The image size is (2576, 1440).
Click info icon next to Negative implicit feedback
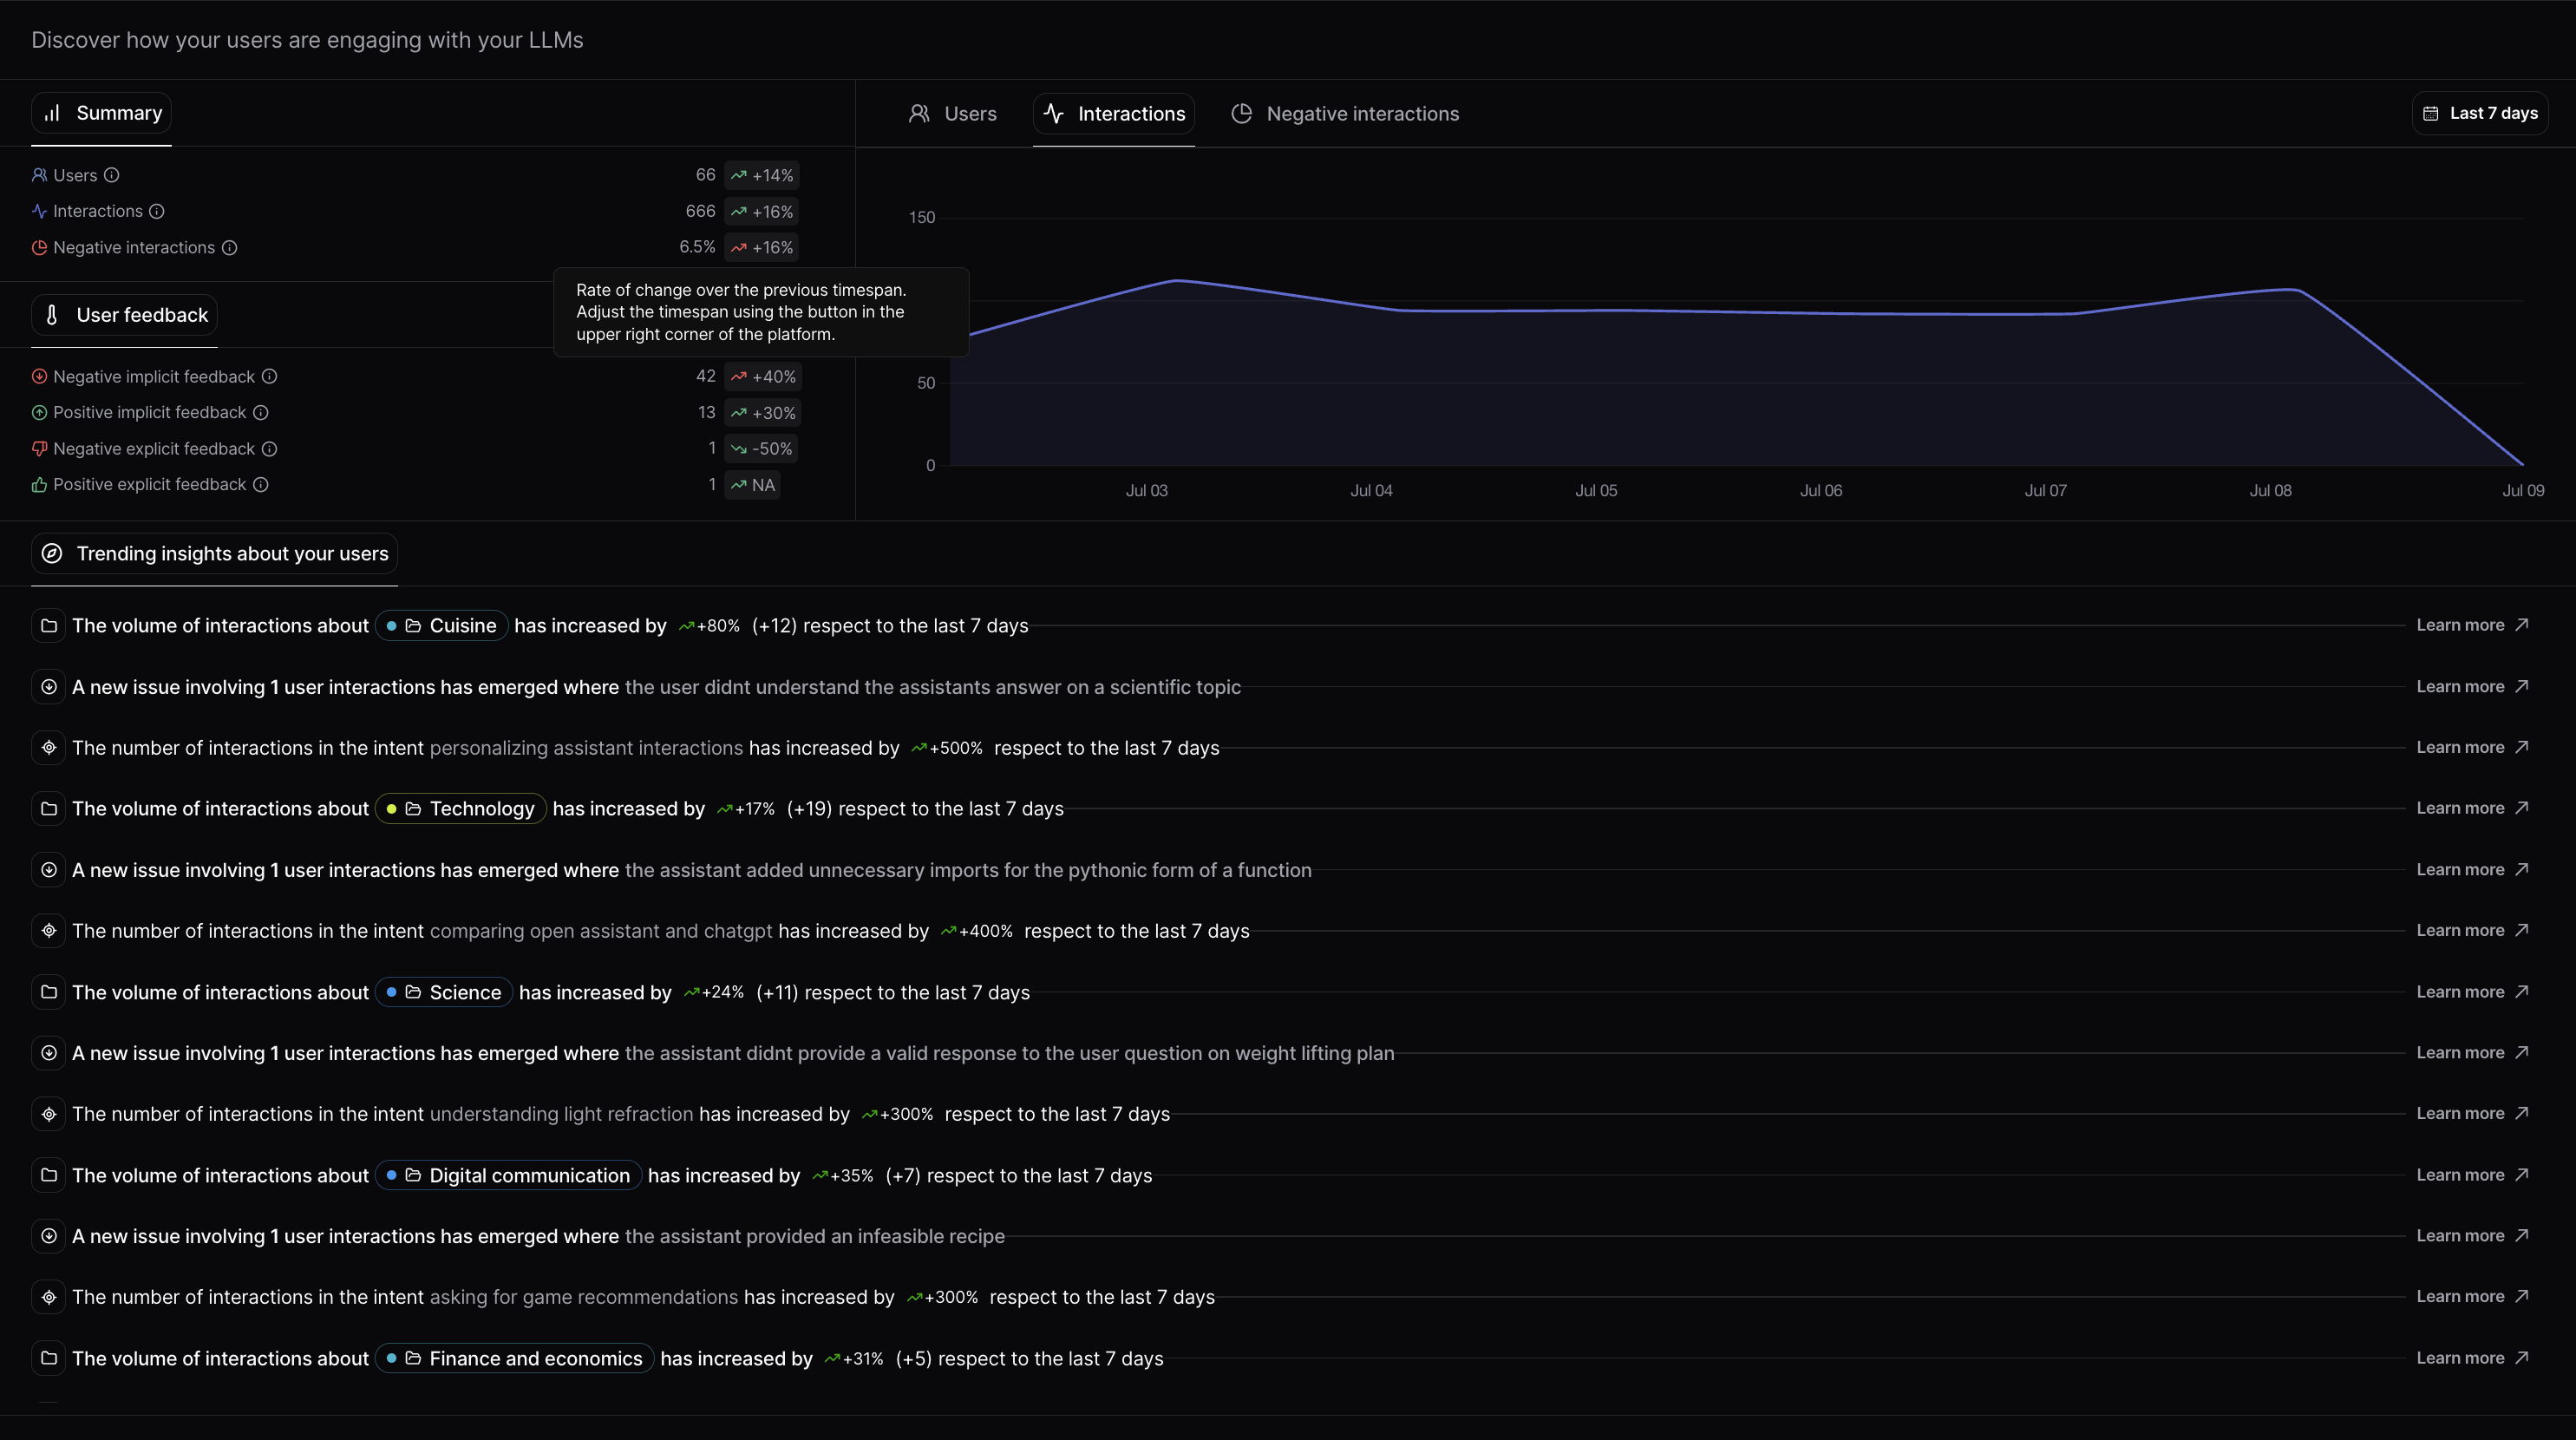point(269,377)
